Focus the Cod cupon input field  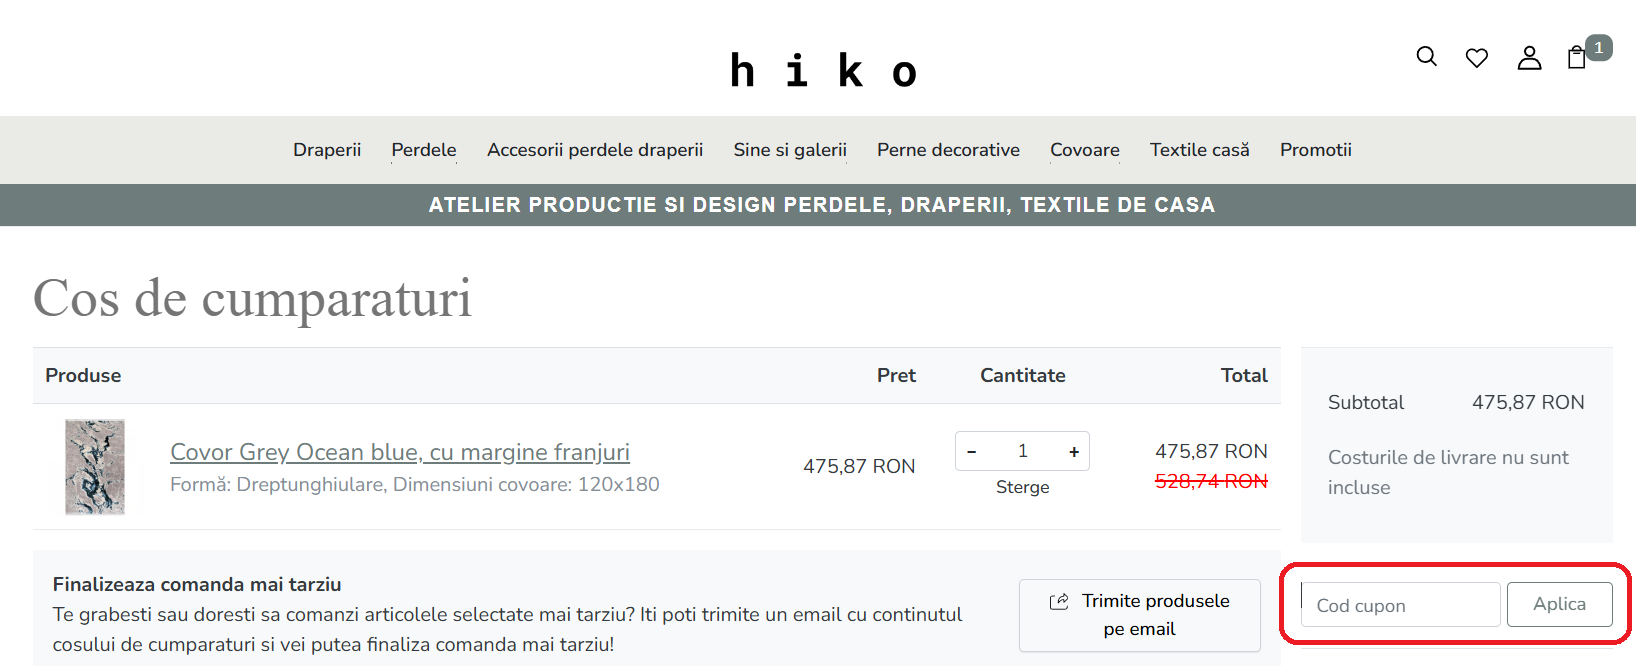click(x=1400, y=605)
